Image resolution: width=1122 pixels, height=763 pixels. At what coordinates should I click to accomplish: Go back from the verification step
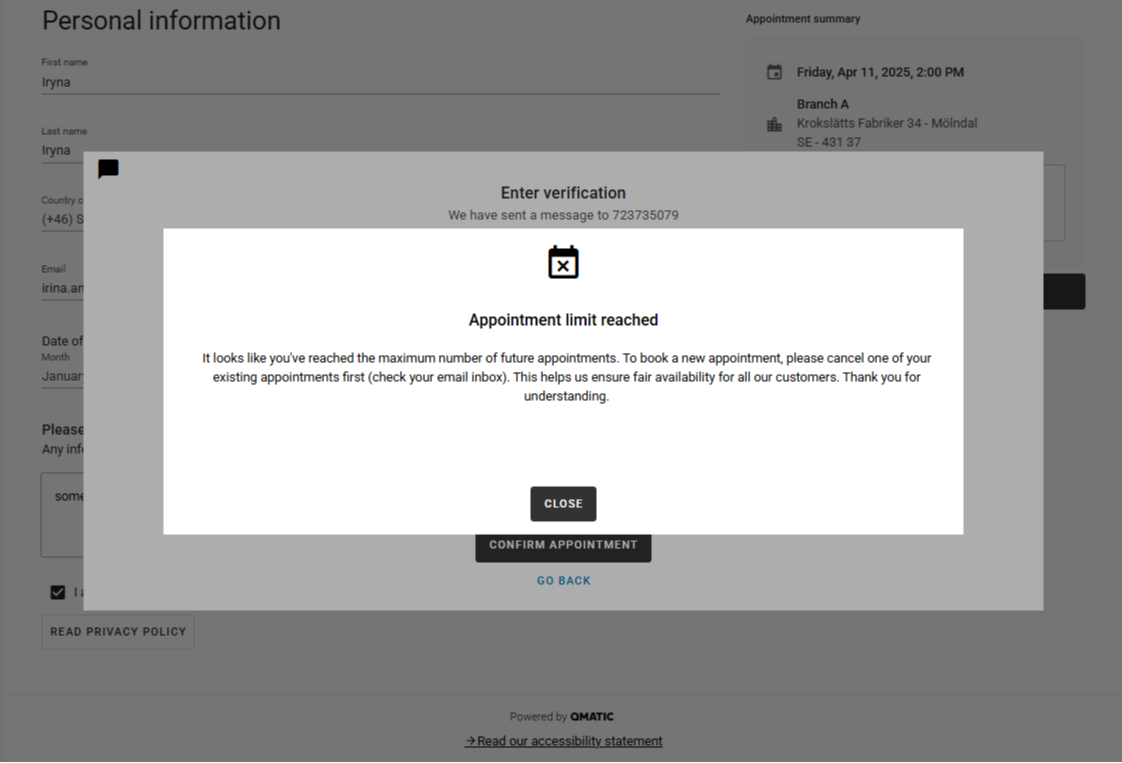(564, 580)
